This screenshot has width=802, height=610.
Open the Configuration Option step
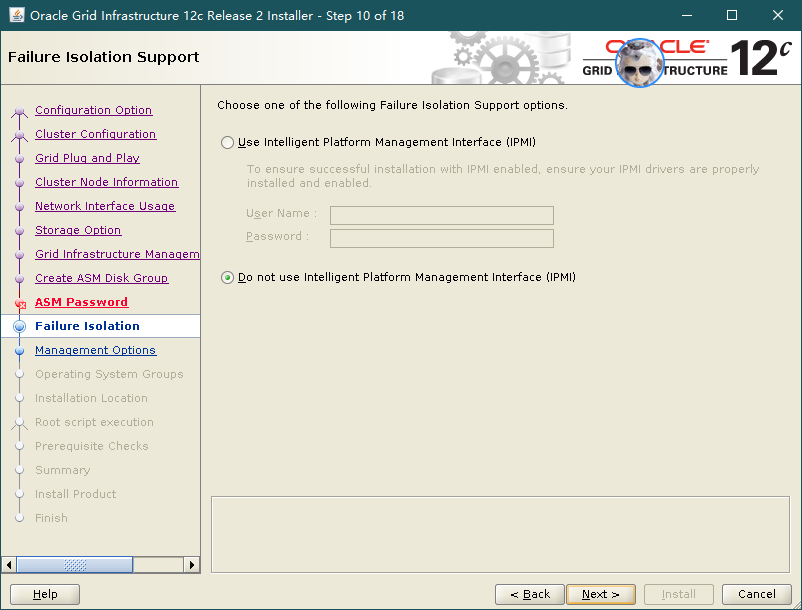tap(94, 110)
